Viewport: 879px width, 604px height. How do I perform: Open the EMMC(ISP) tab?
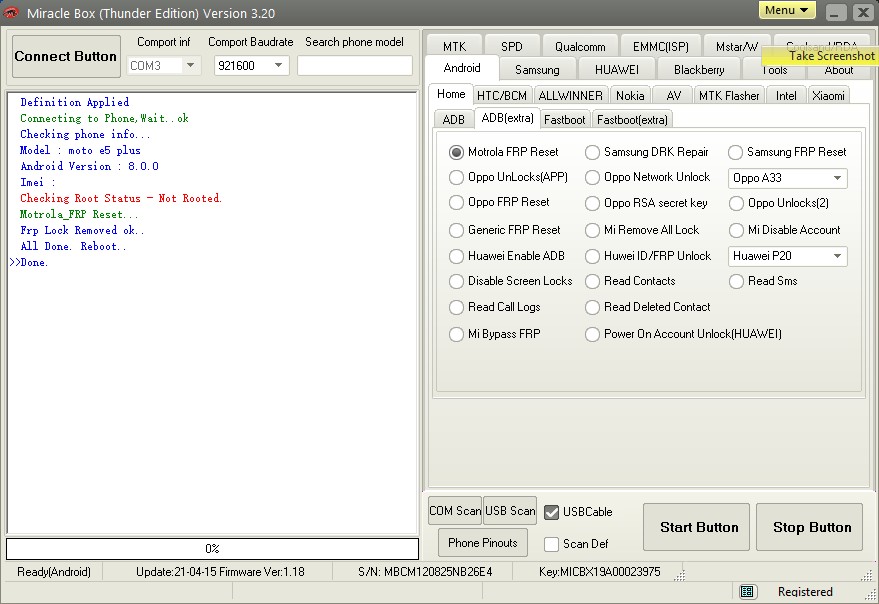(660, 47)
